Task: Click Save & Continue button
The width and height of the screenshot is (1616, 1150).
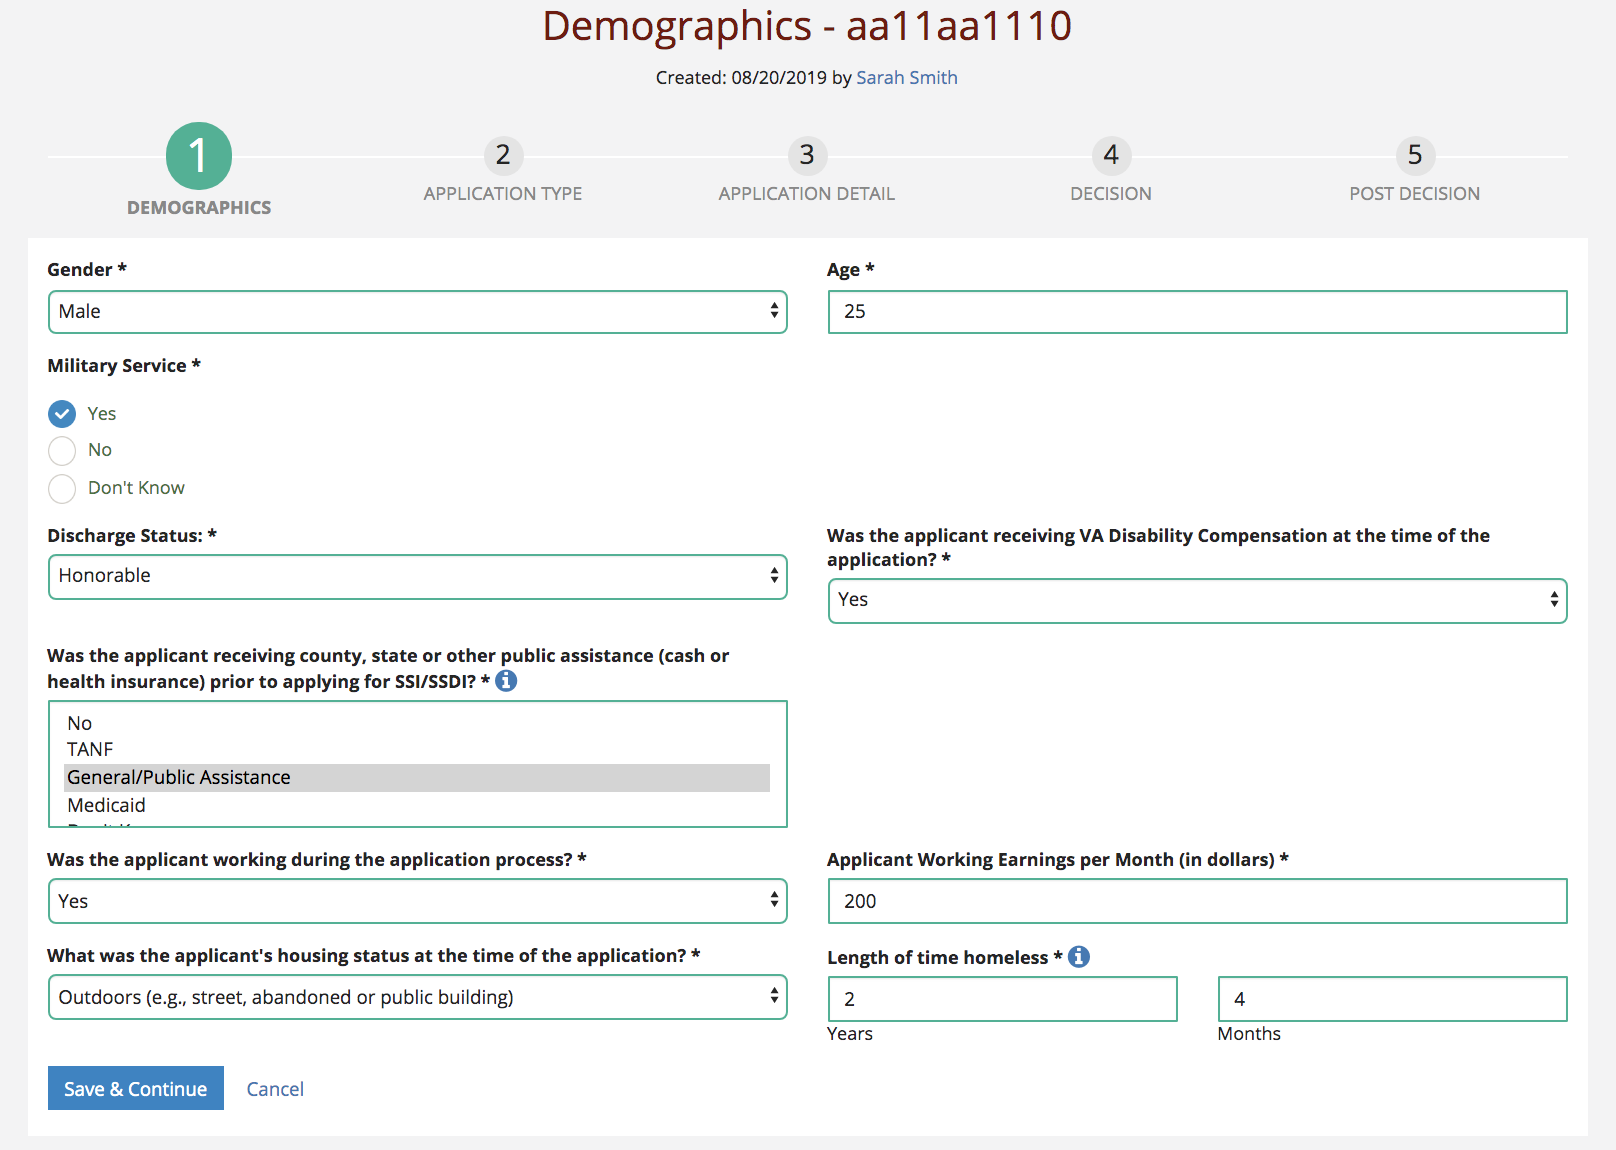Action: [136, 1089]
